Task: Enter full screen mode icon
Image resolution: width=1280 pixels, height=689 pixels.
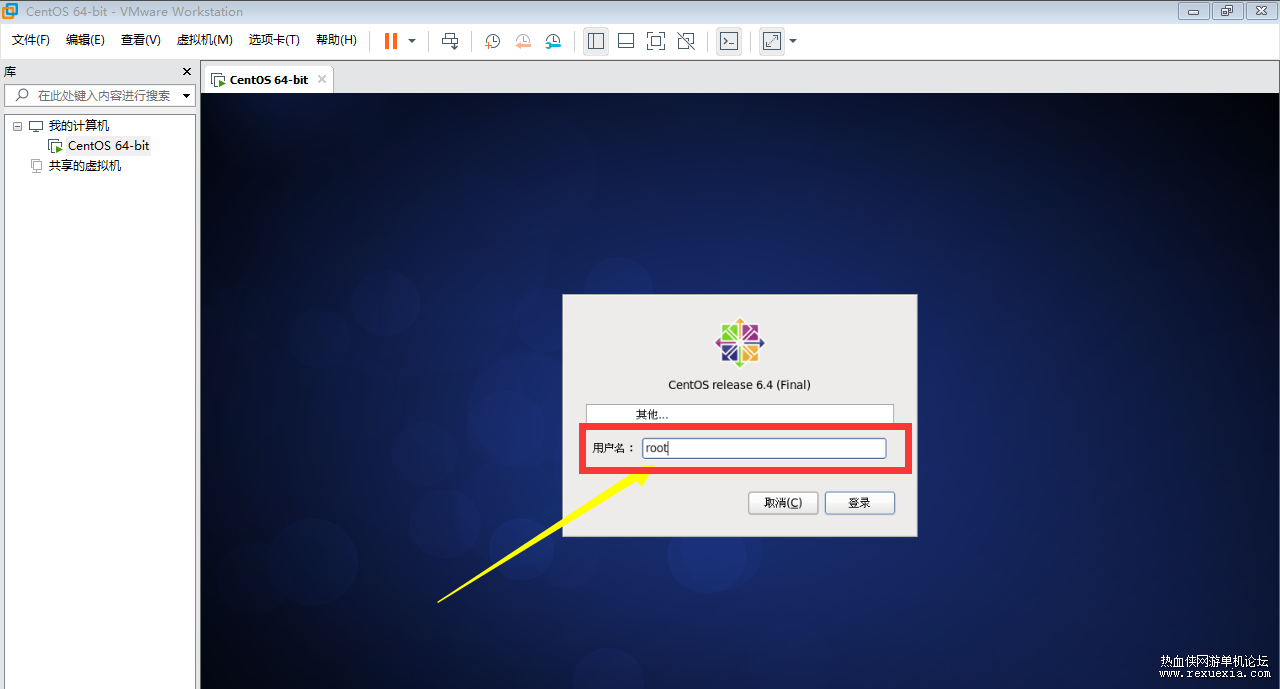Action: click(x=656, y=41)
